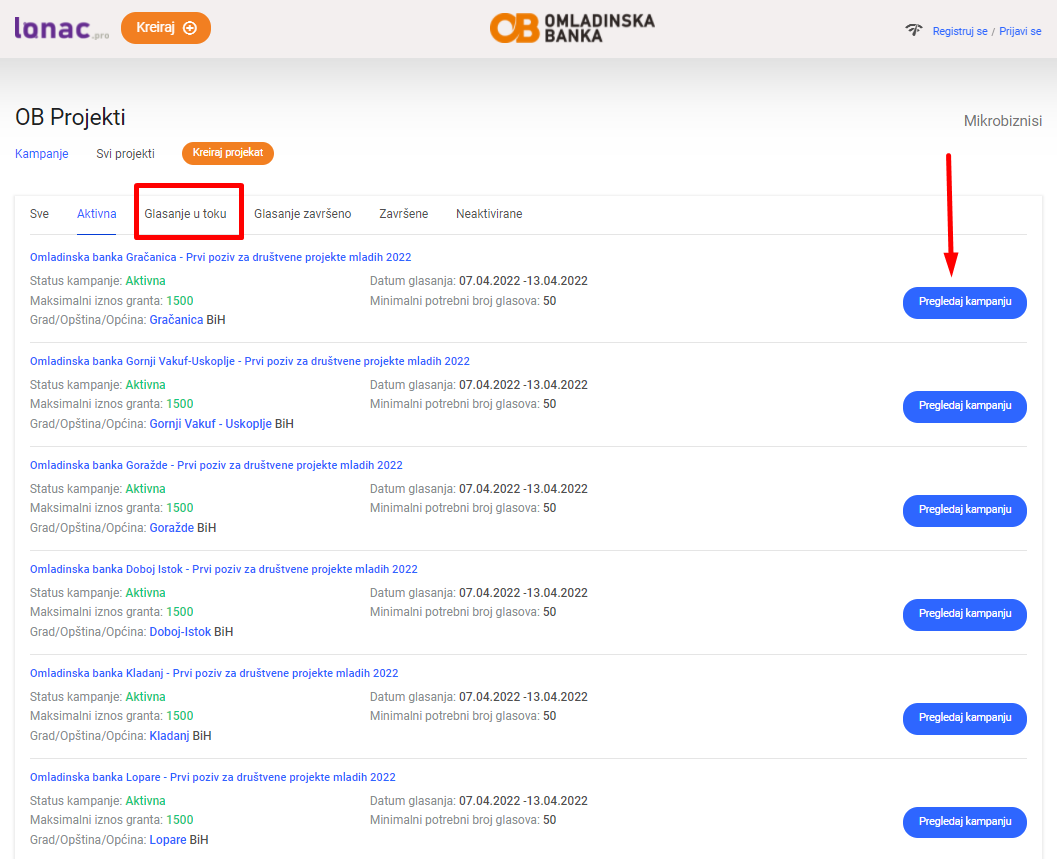
Task: Open the Kampanje link
Action: pos(41,154)
